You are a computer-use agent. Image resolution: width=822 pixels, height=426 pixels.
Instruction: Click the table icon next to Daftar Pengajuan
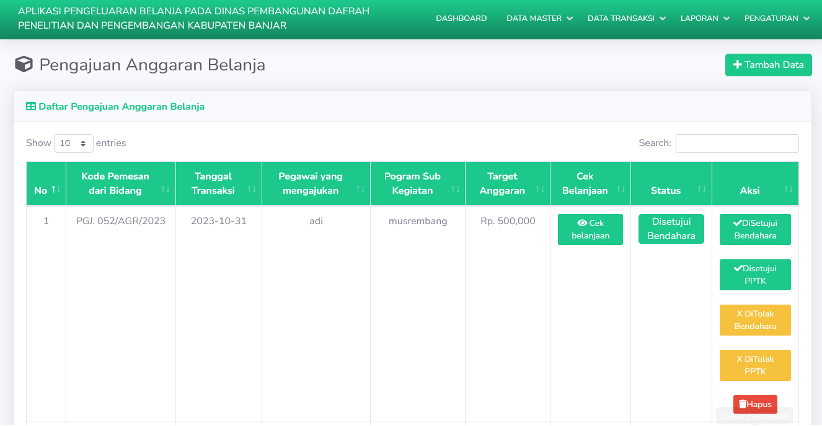click(x=31, y=106)
